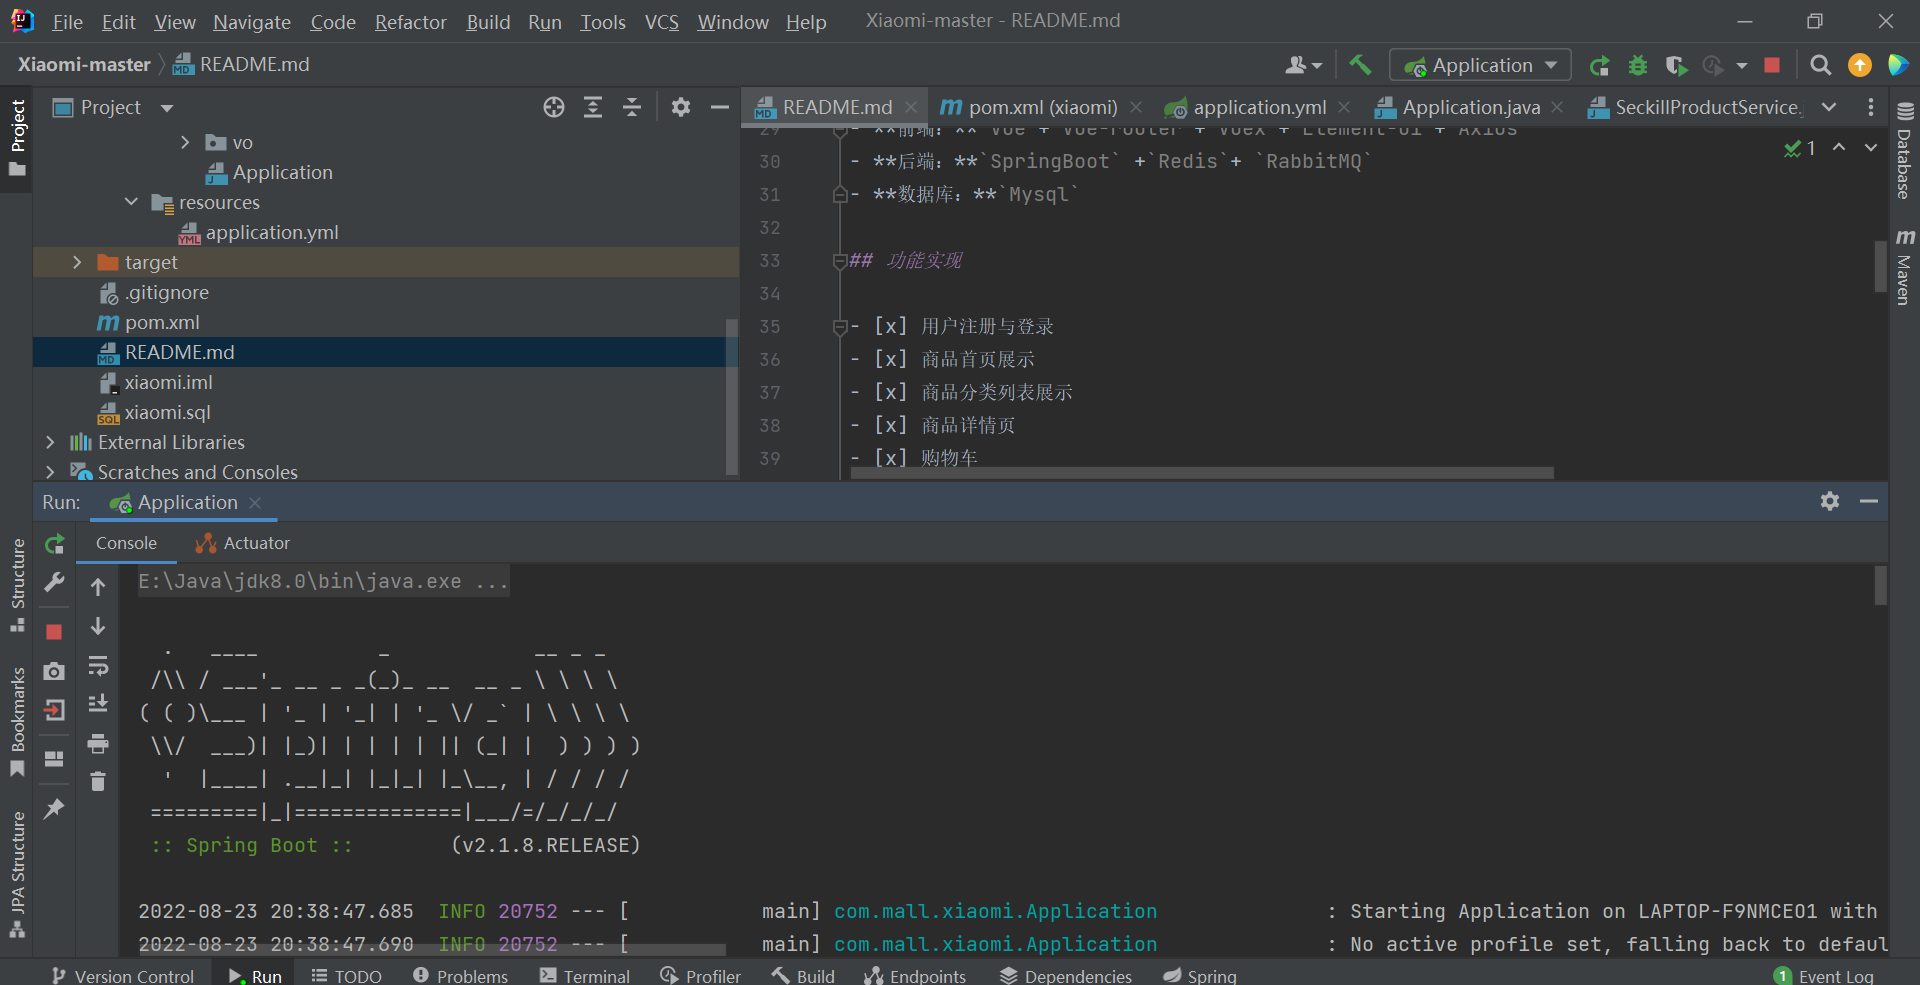
Task: Open the Database side panel
Action: [x=1905, y=150]
